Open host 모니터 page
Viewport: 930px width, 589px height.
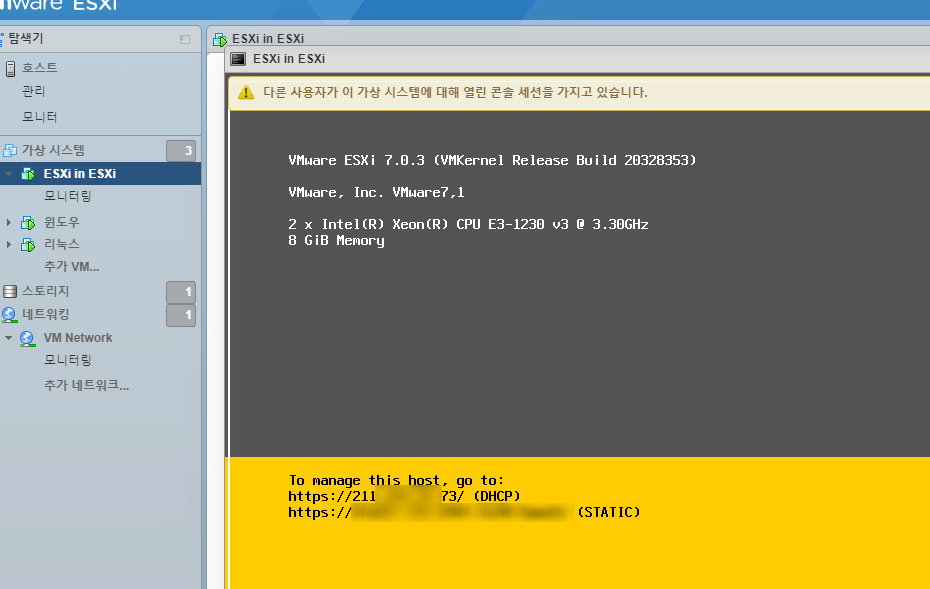40,117
